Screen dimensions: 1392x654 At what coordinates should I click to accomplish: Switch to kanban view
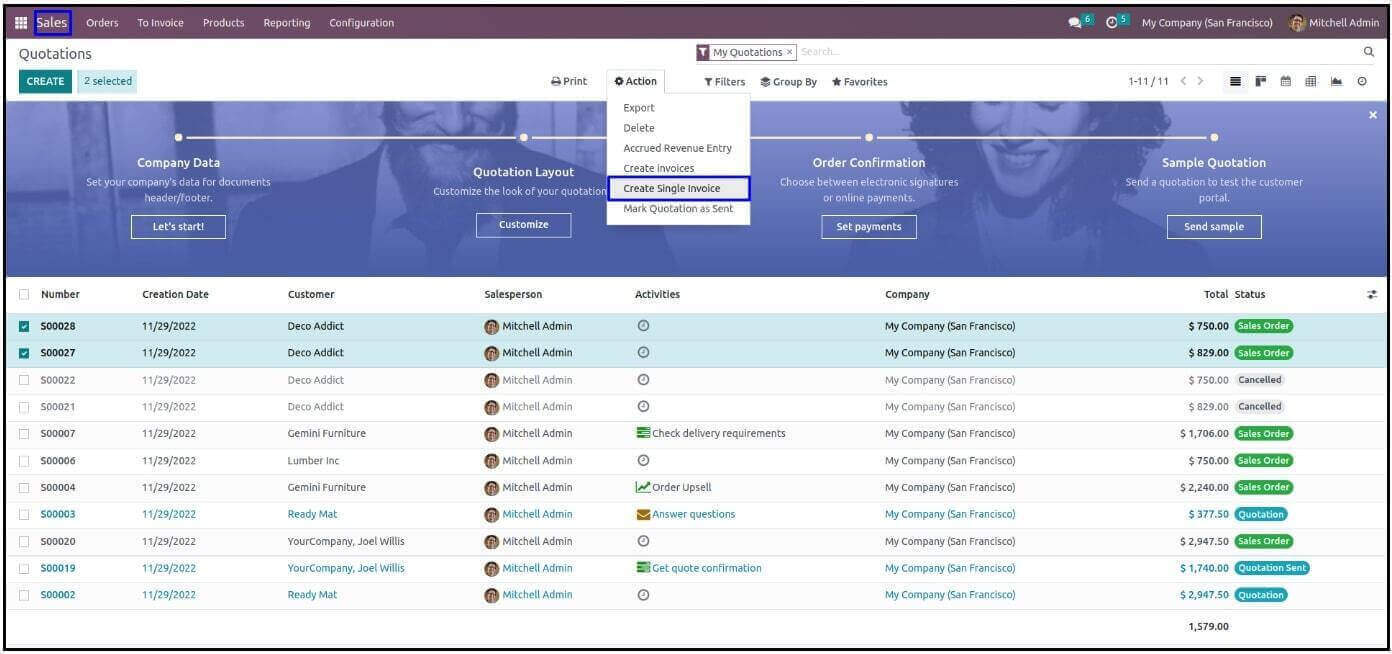tap(1261, 81)
